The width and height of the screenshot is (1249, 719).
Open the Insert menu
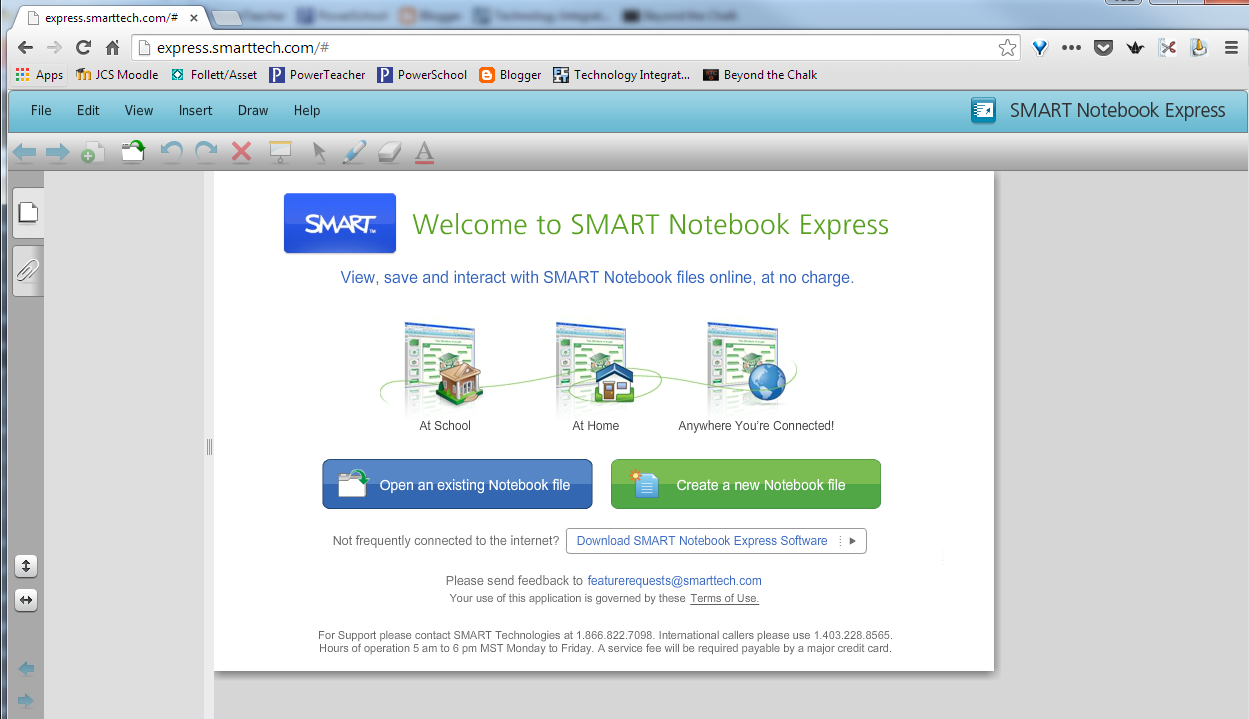pyautogui.click(x=196, y=111)
